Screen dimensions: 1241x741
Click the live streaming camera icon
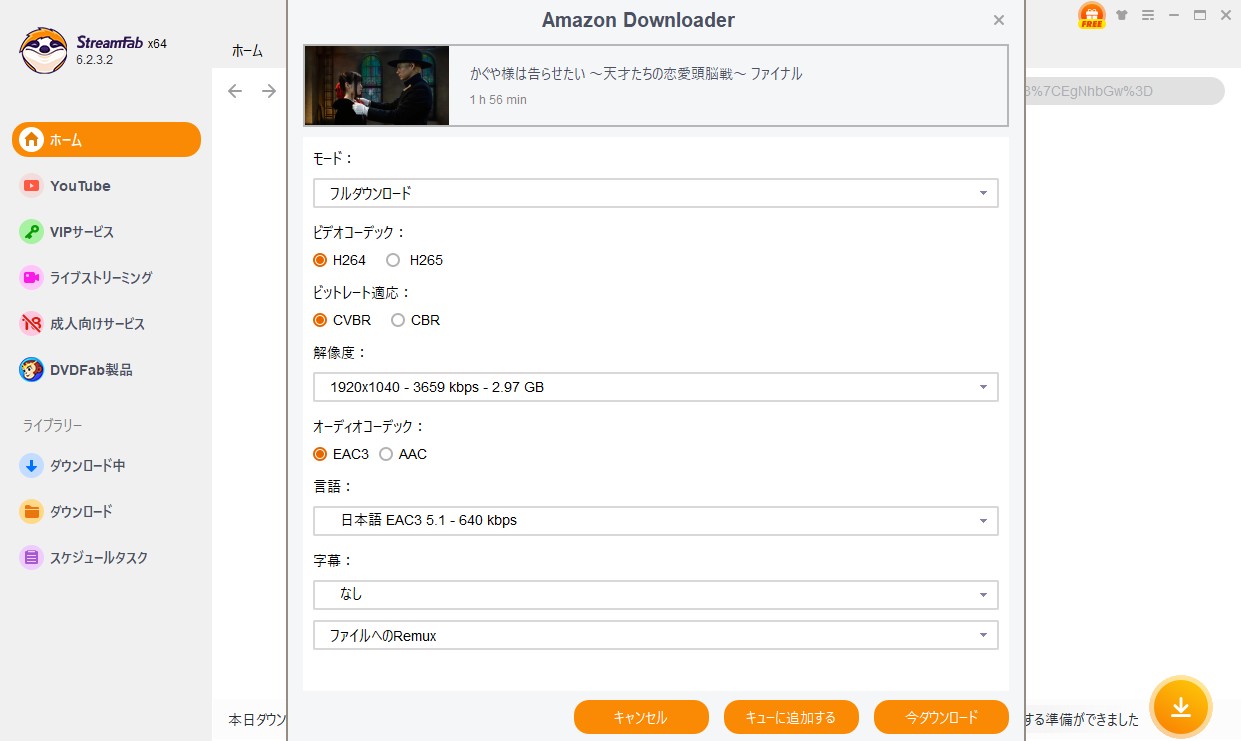pos(32,278)
